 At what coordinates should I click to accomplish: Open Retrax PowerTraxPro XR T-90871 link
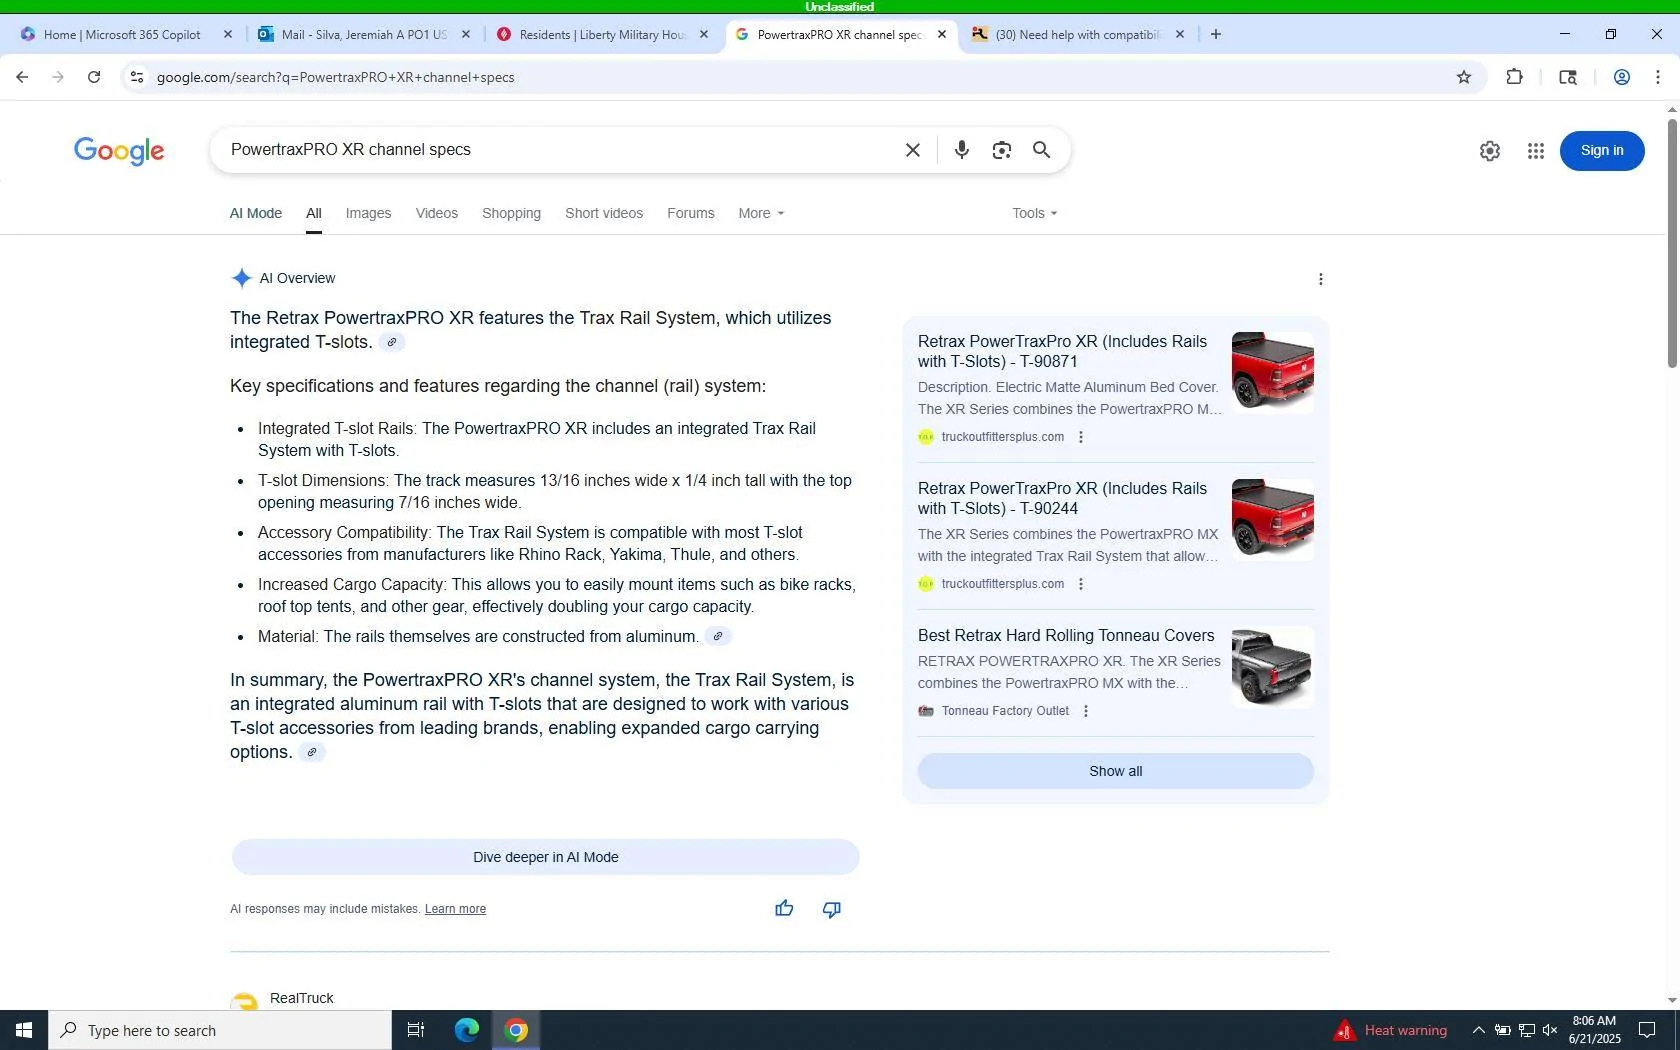(1062, 351)
